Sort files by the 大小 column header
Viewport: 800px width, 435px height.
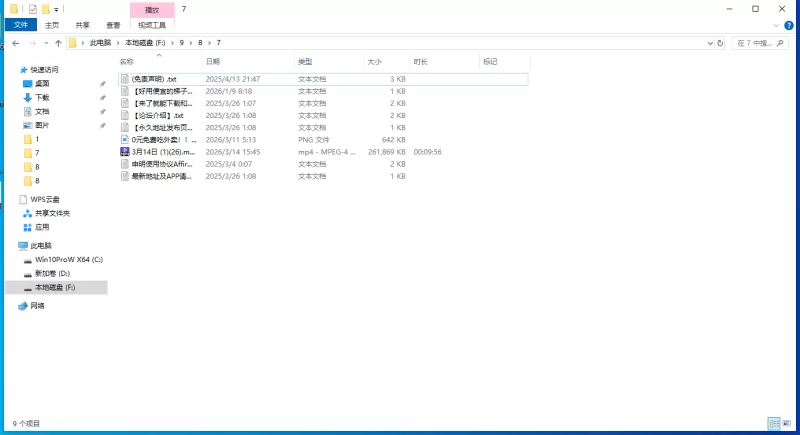point(374,62)
